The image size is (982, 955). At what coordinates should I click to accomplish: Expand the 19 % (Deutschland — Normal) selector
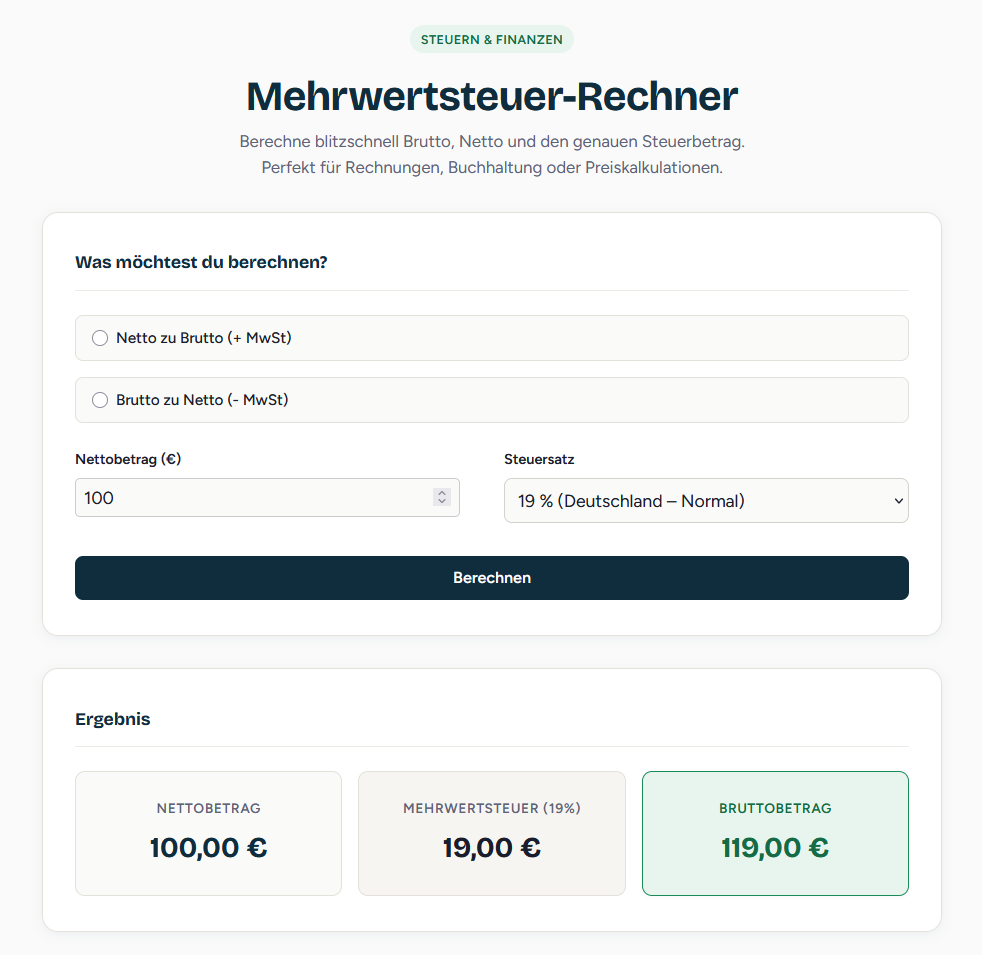(x=706, y=500)
